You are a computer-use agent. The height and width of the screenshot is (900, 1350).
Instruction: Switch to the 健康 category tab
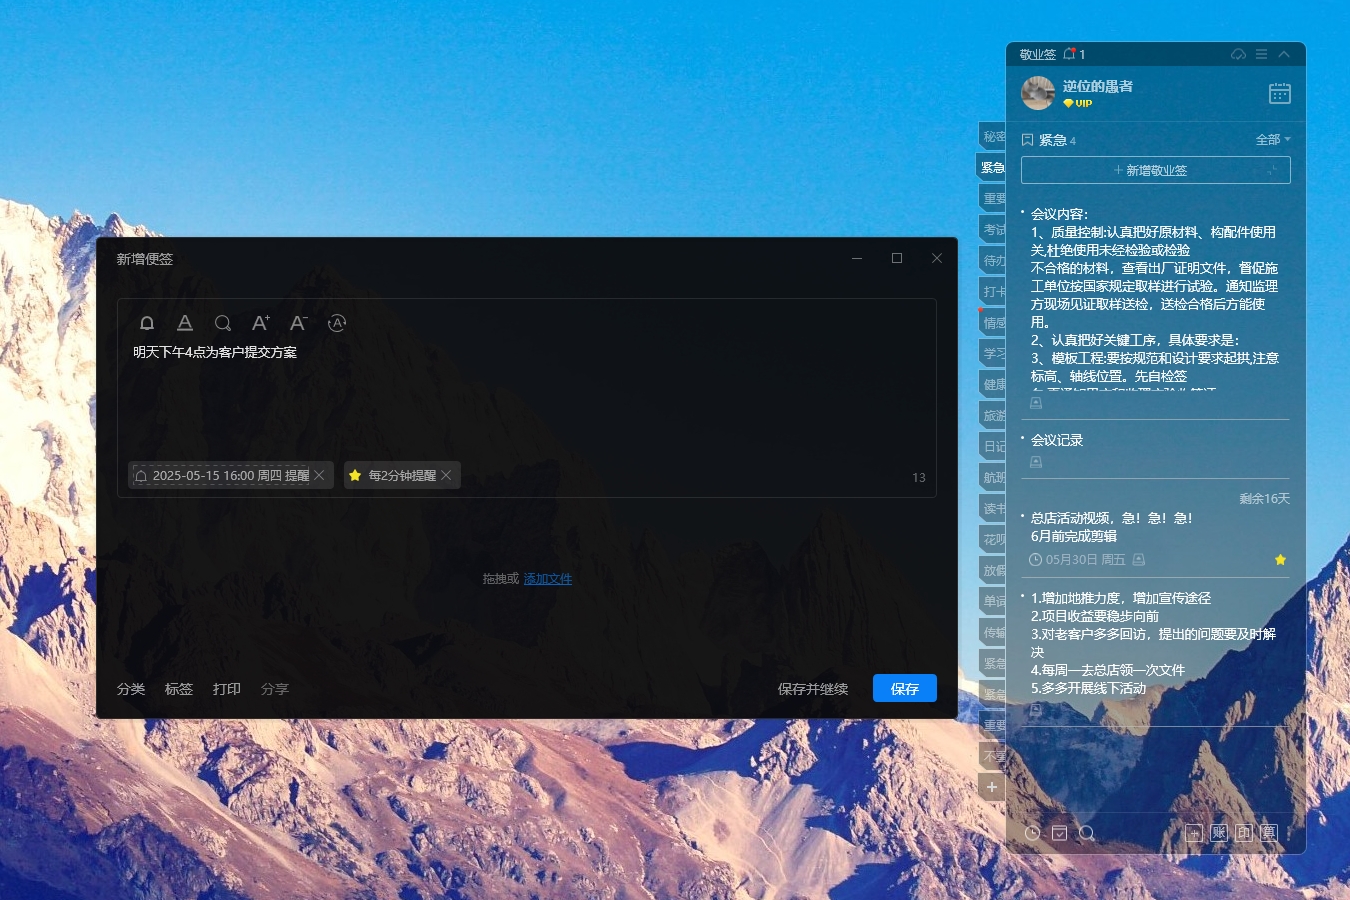992,384
